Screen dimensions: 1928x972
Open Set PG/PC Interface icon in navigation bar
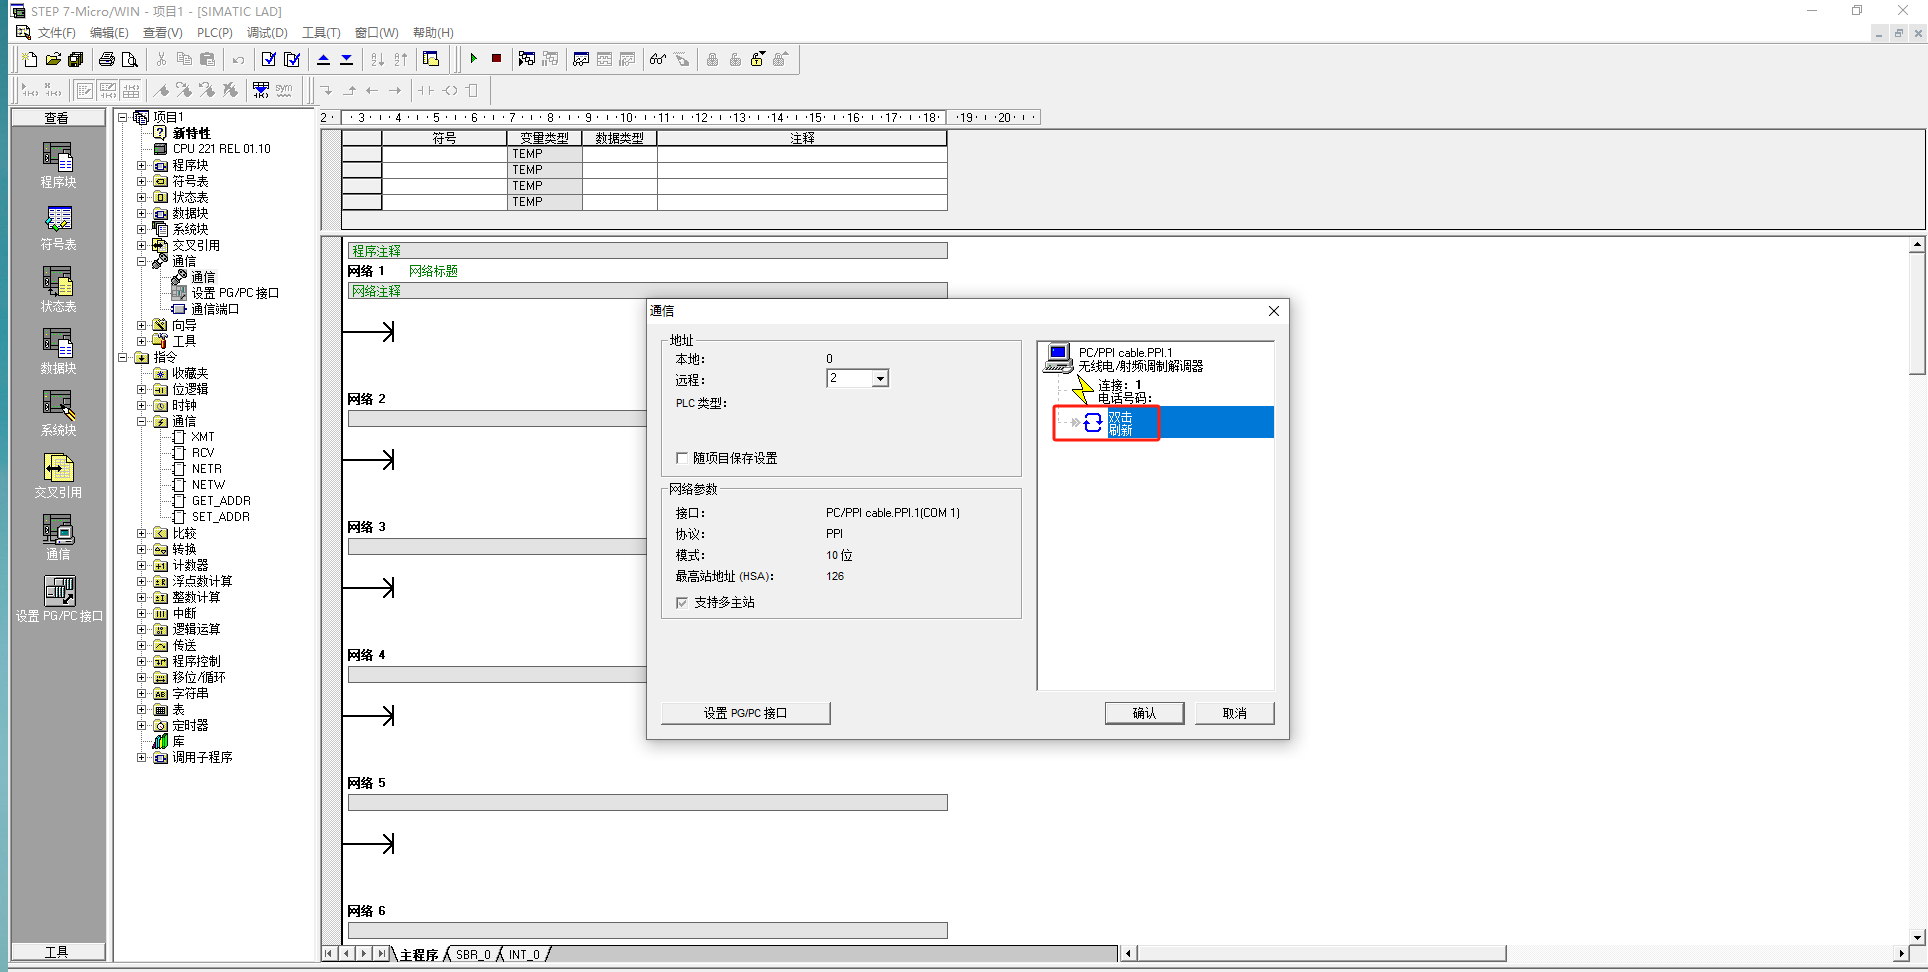(59, 599)
